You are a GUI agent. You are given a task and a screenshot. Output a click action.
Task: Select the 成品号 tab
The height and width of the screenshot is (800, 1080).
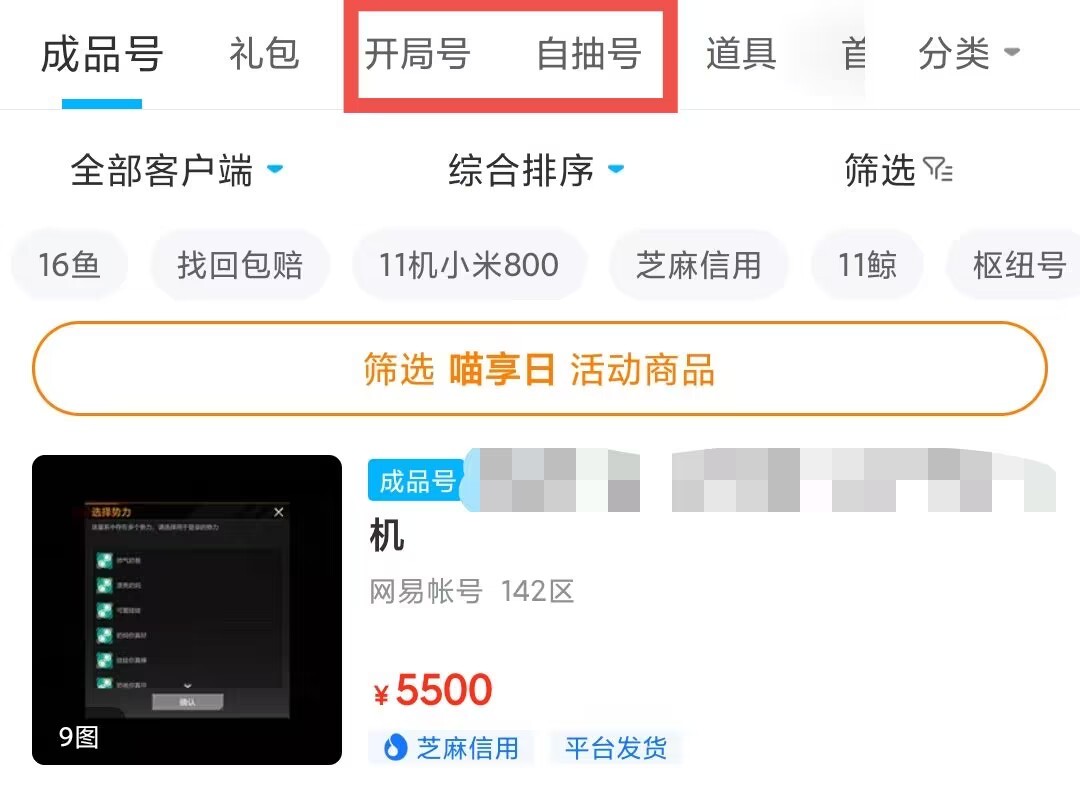[102, 55]
